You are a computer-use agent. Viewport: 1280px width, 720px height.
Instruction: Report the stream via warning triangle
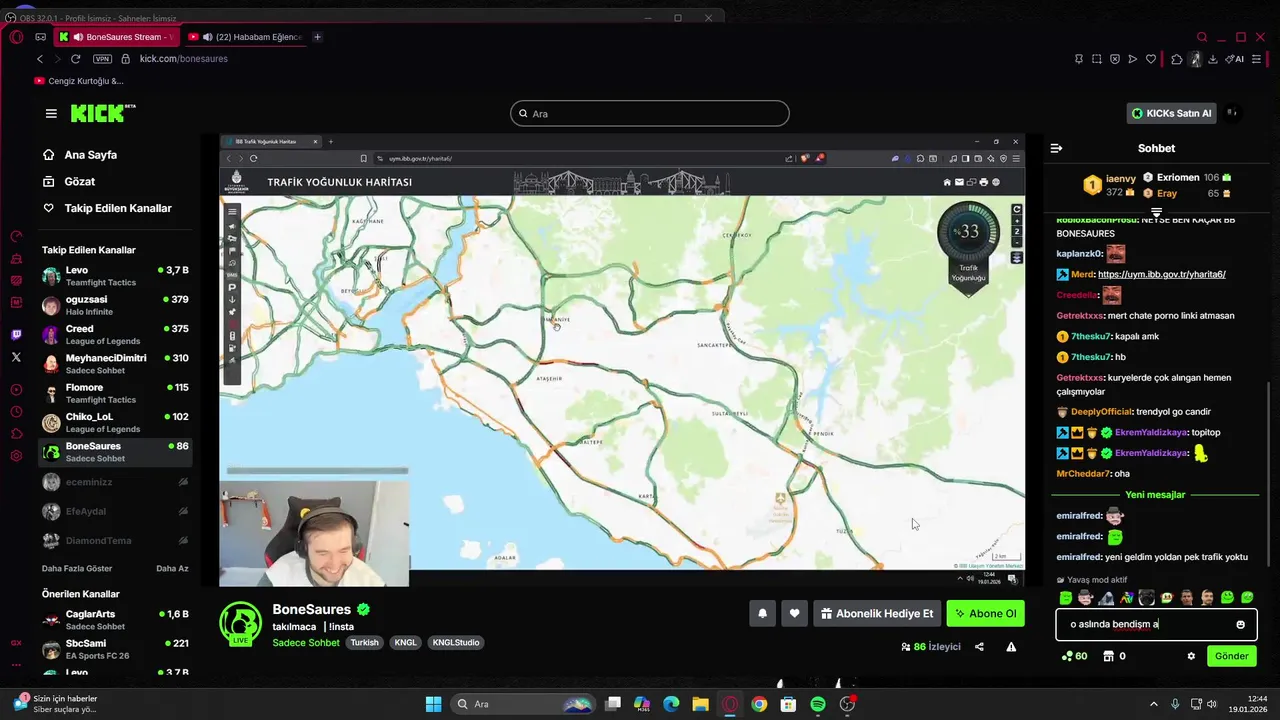pos(1011,647)
